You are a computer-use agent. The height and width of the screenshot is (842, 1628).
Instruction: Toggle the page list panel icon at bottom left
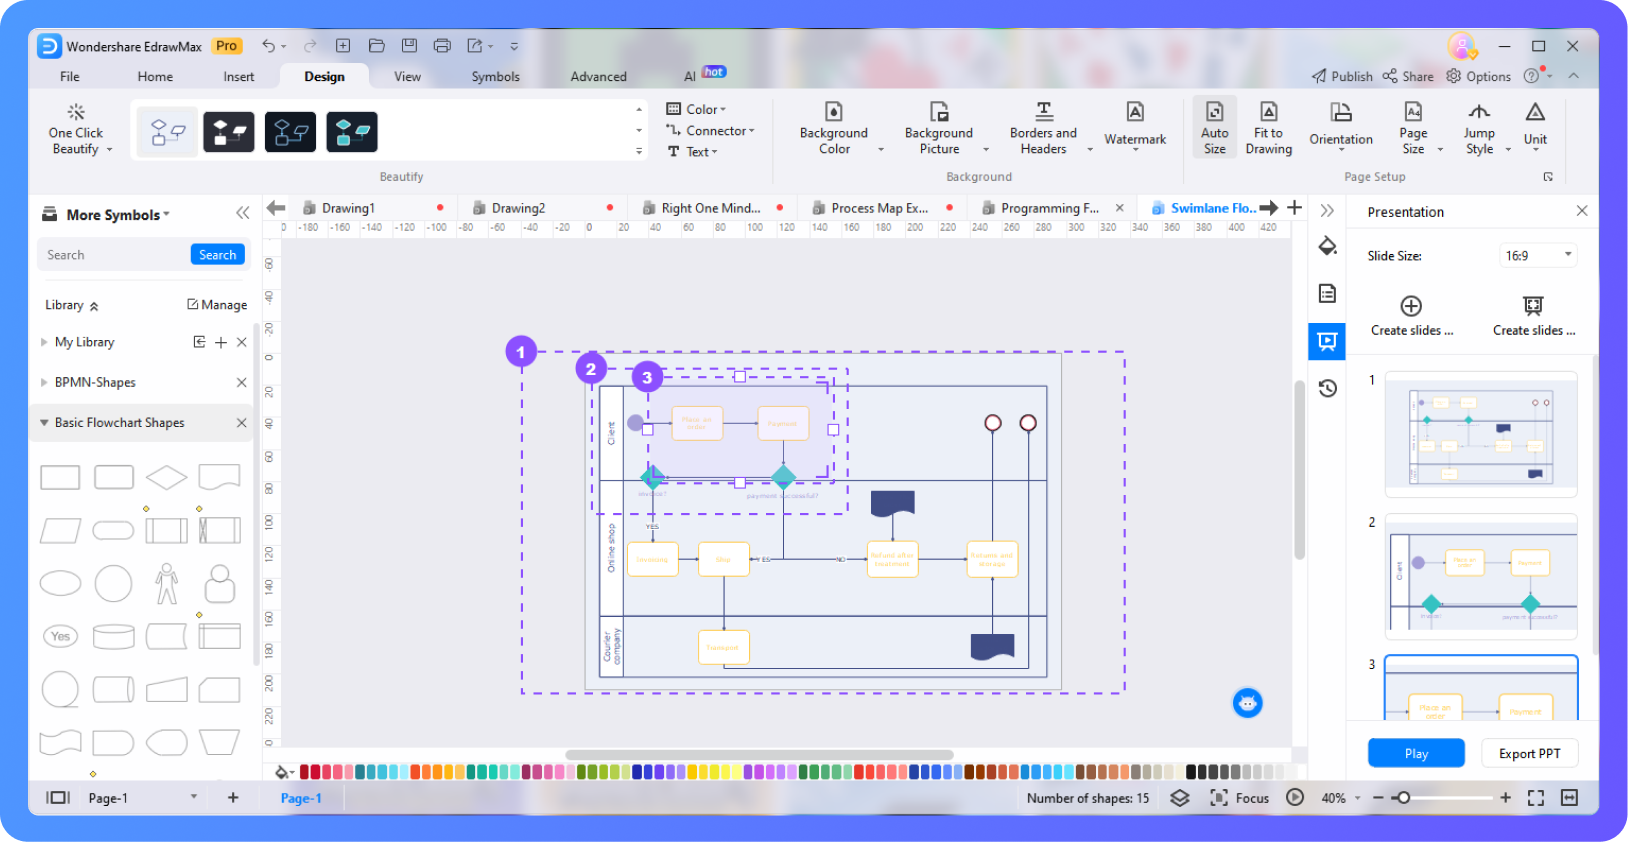(x=58, y=798)
